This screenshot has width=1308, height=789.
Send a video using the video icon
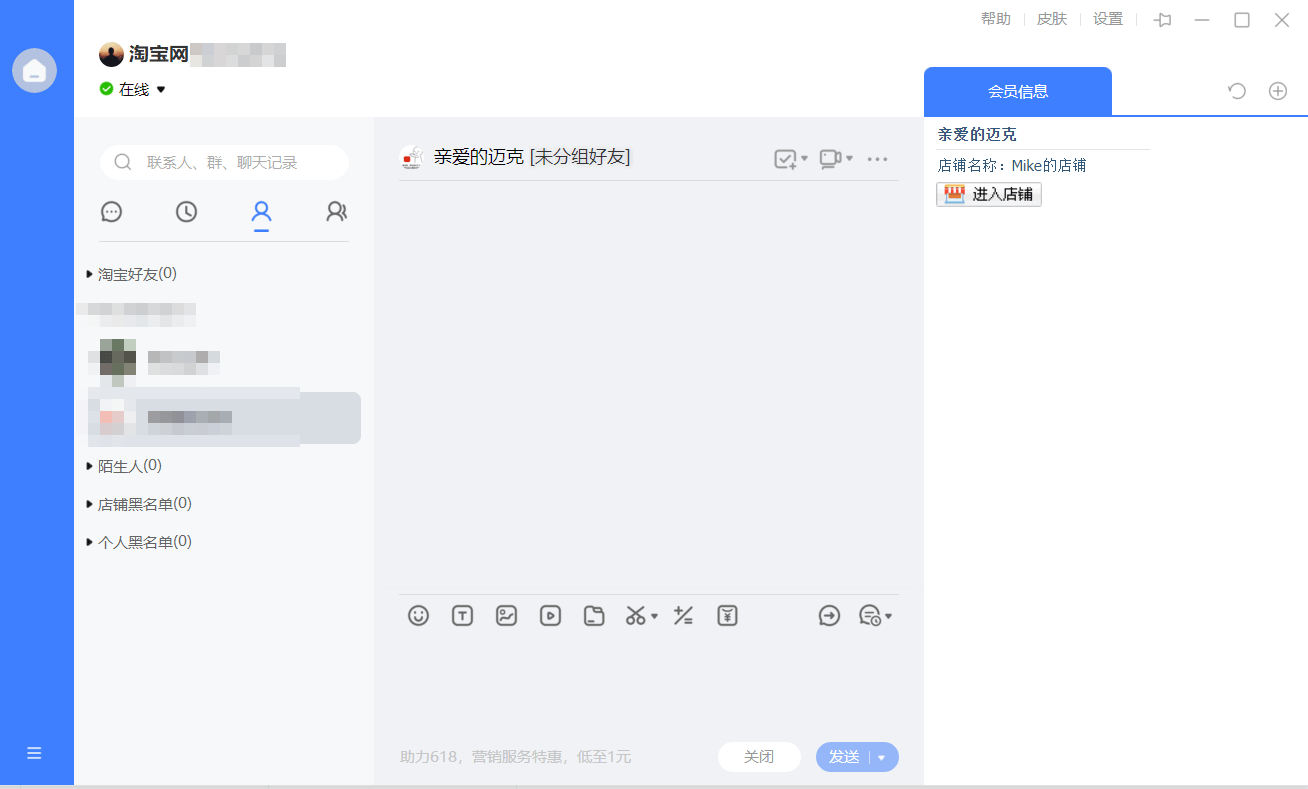[550, 616]
